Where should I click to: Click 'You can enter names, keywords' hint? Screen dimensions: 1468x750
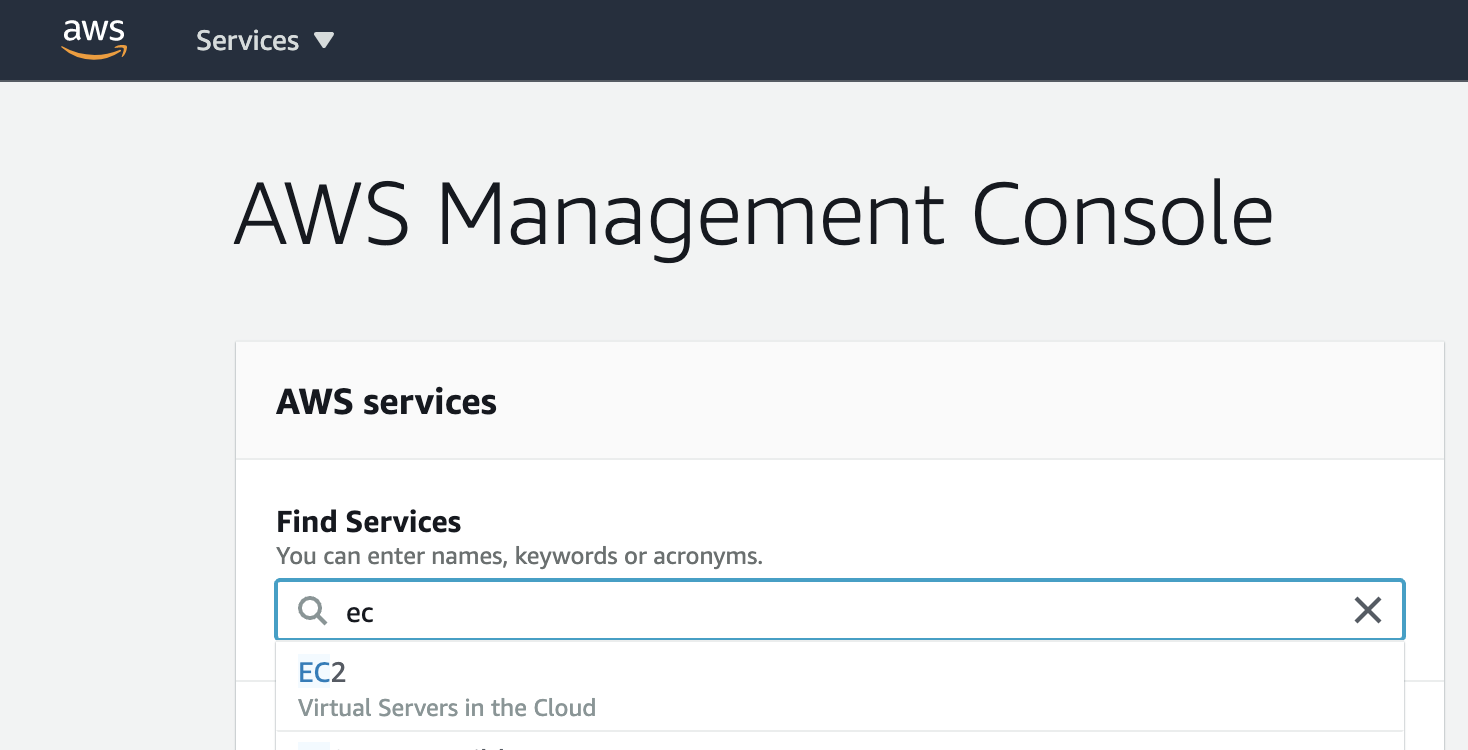pyautogui.click(x=519, y=556)
